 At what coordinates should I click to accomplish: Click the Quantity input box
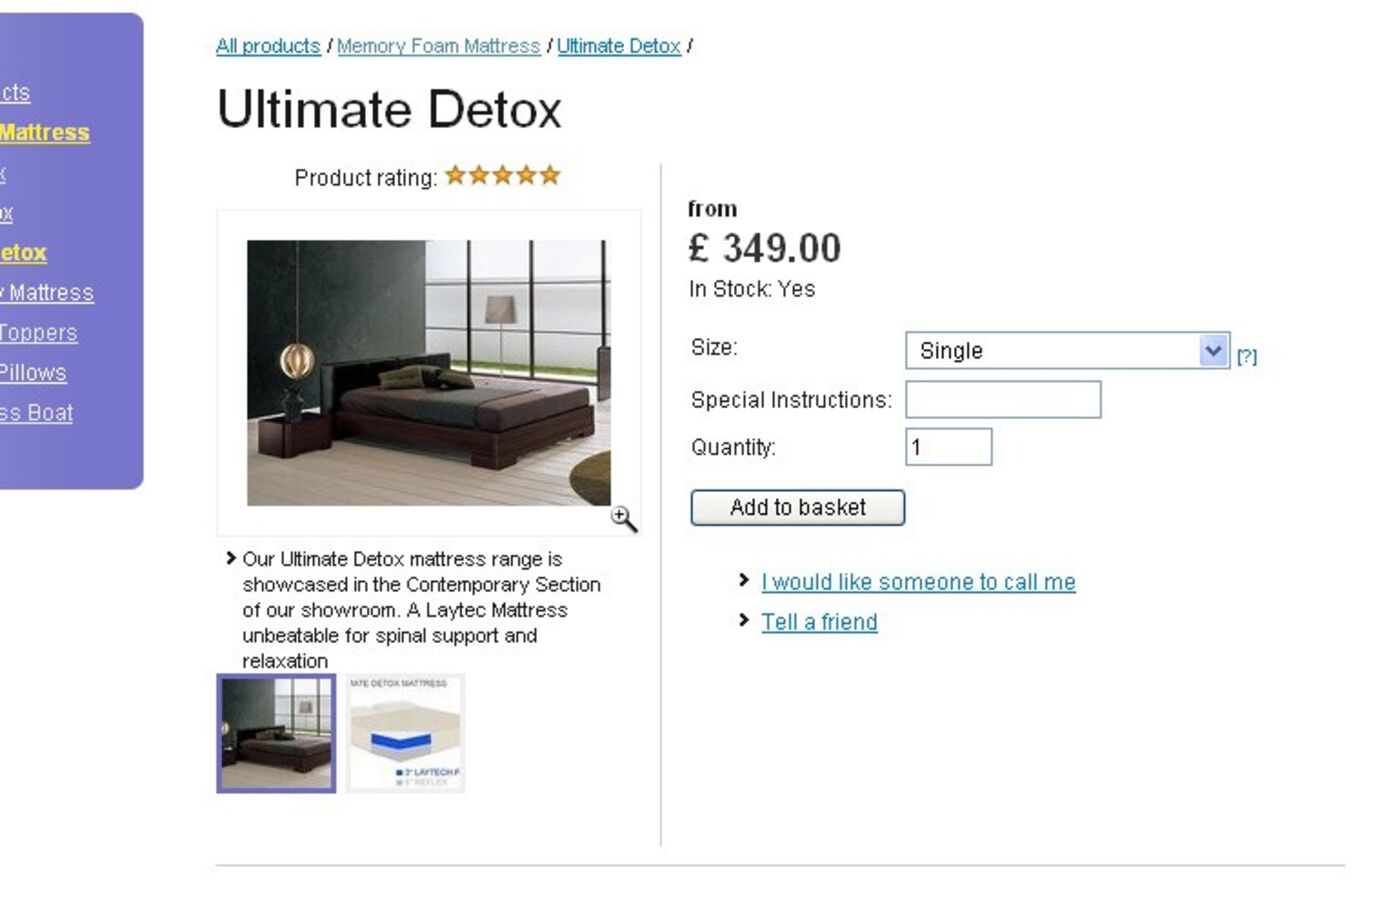tap(949, 447)
